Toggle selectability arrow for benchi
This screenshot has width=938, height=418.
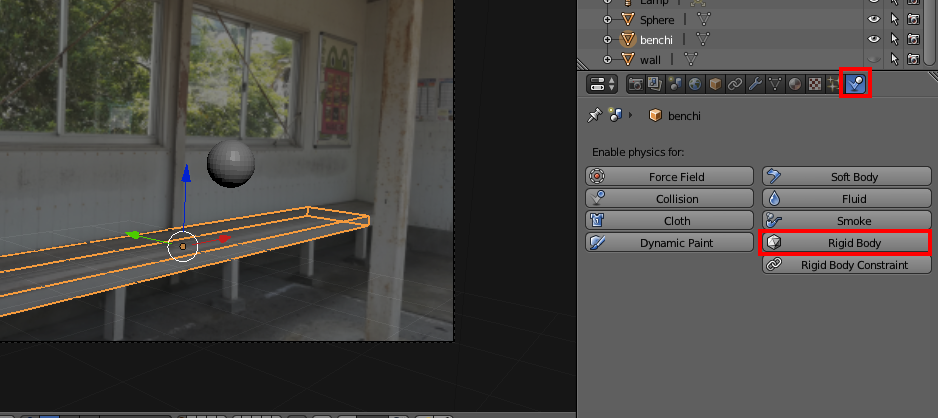[894, 39]
